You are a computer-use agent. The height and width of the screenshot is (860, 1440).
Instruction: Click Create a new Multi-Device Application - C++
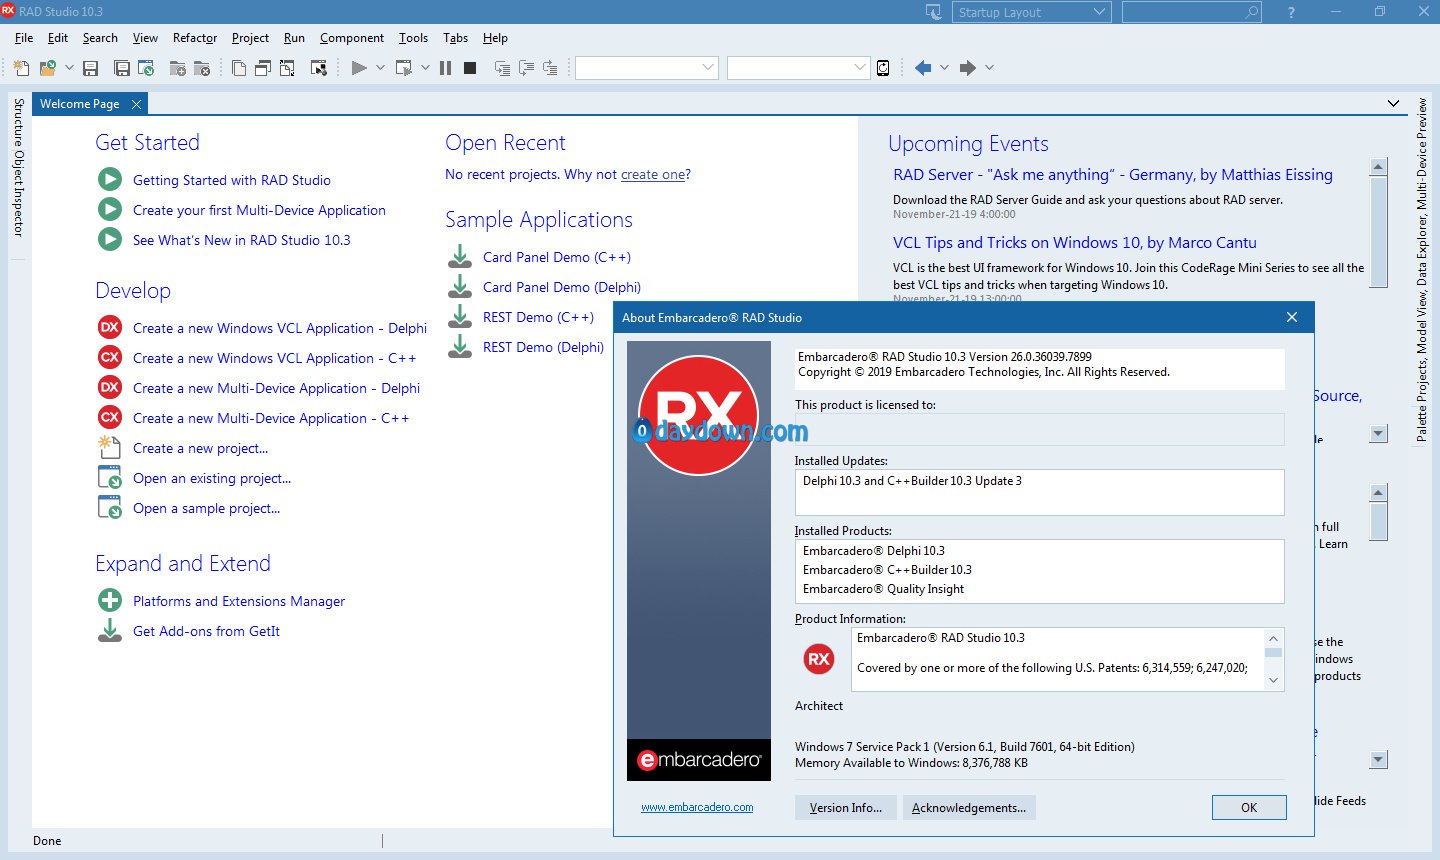(271, 418)
